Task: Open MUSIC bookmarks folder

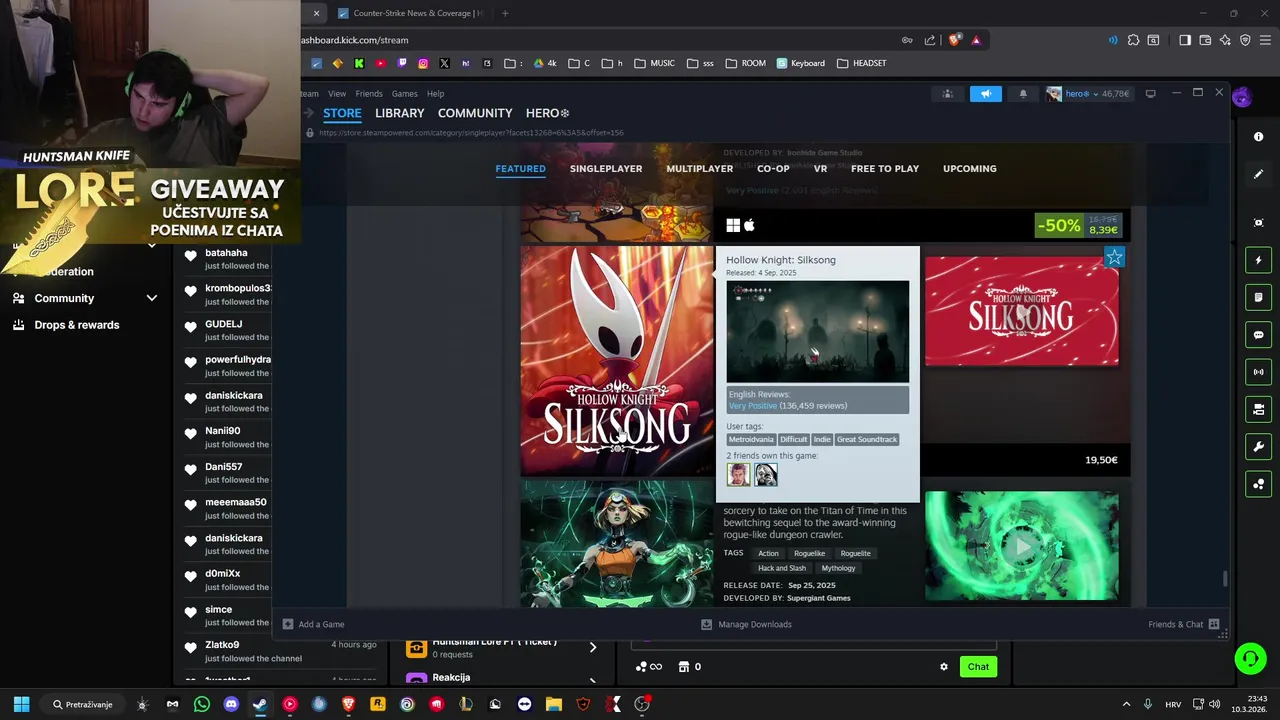Action: [655, 63]
